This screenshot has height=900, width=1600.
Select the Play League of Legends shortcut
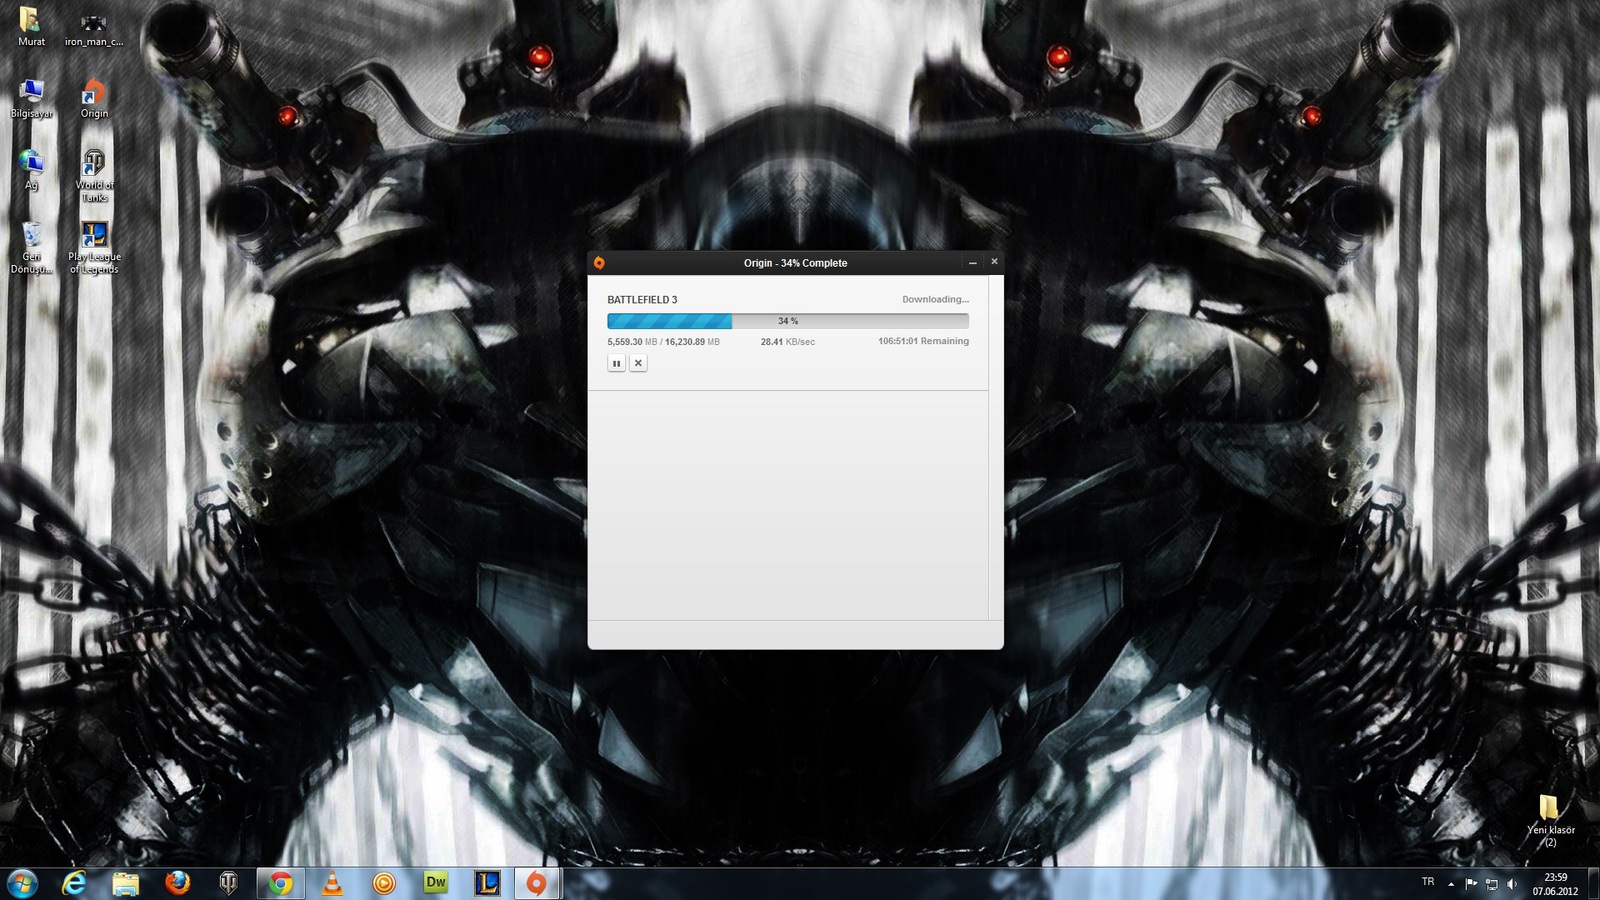coord(94,248)
